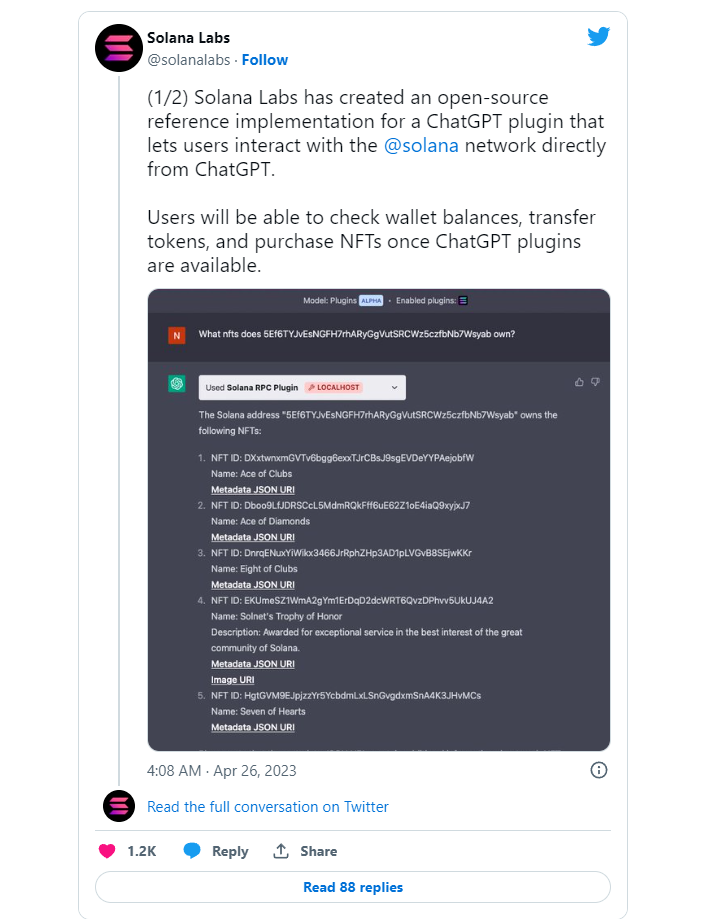Click the small Solana avatar near conversation link
The image size is (704, 919).
(119, 806)
